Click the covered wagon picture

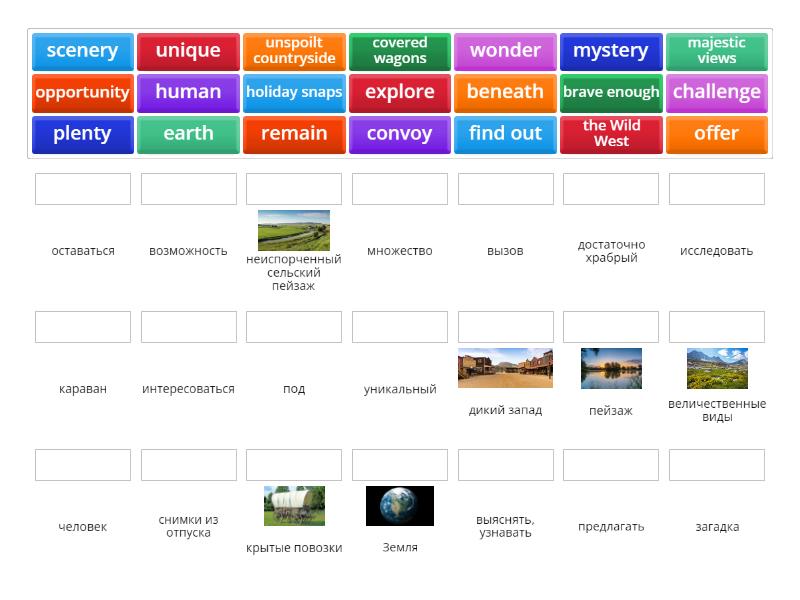coord(294,506)
